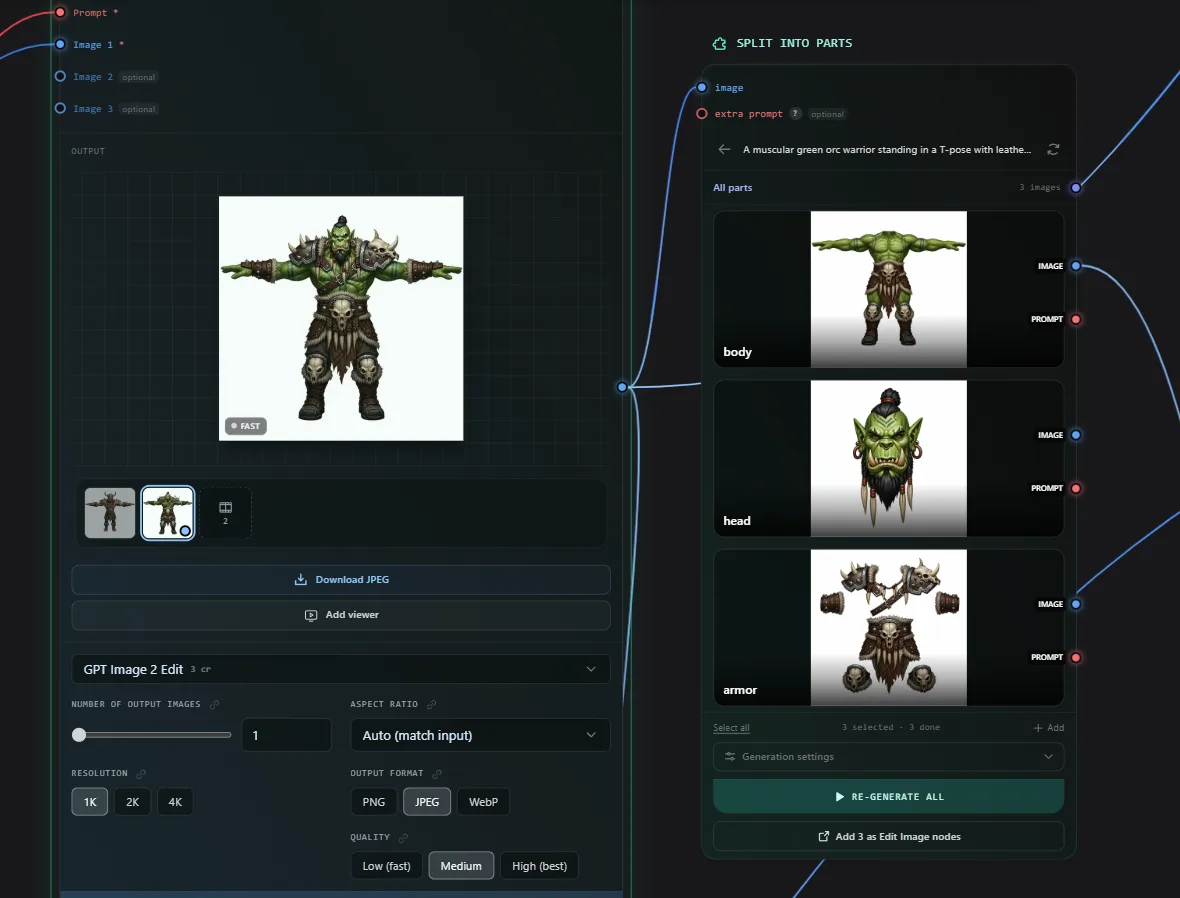Click the Add part button
The width and height of the screenshot is (1180, 898).
point(1048,728)
